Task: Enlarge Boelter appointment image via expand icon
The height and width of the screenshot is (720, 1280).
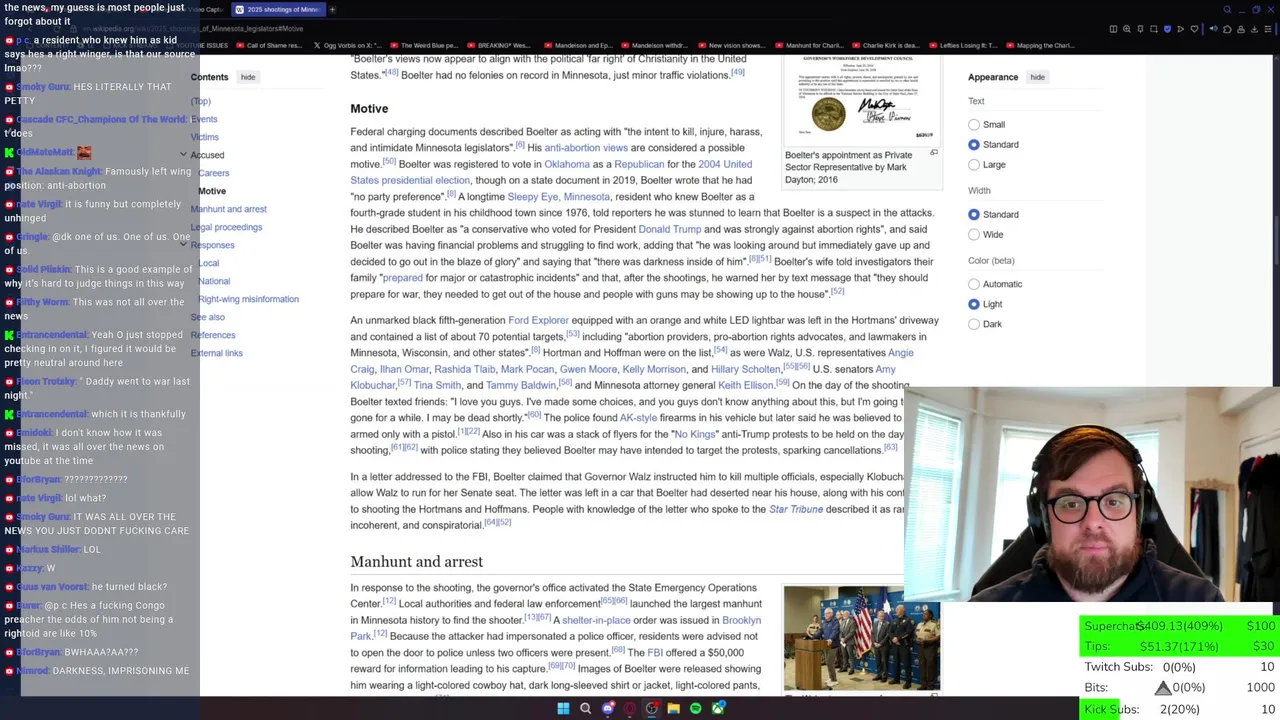Action: 934,153
